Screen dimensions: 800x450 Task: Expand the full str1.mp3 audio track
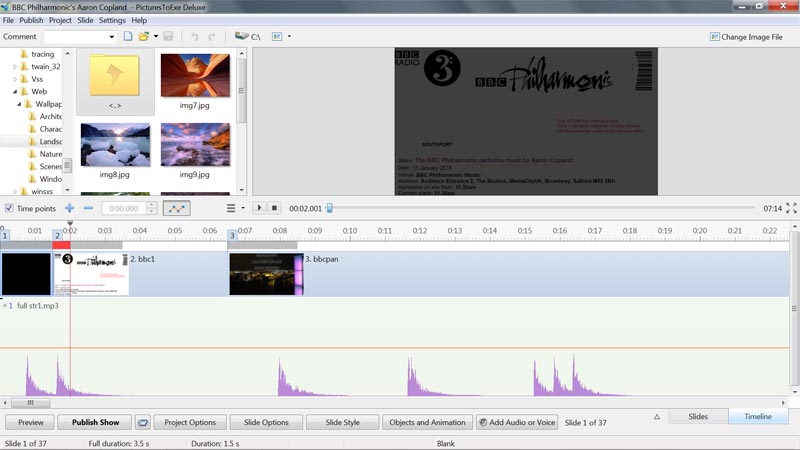coord(5,306)
